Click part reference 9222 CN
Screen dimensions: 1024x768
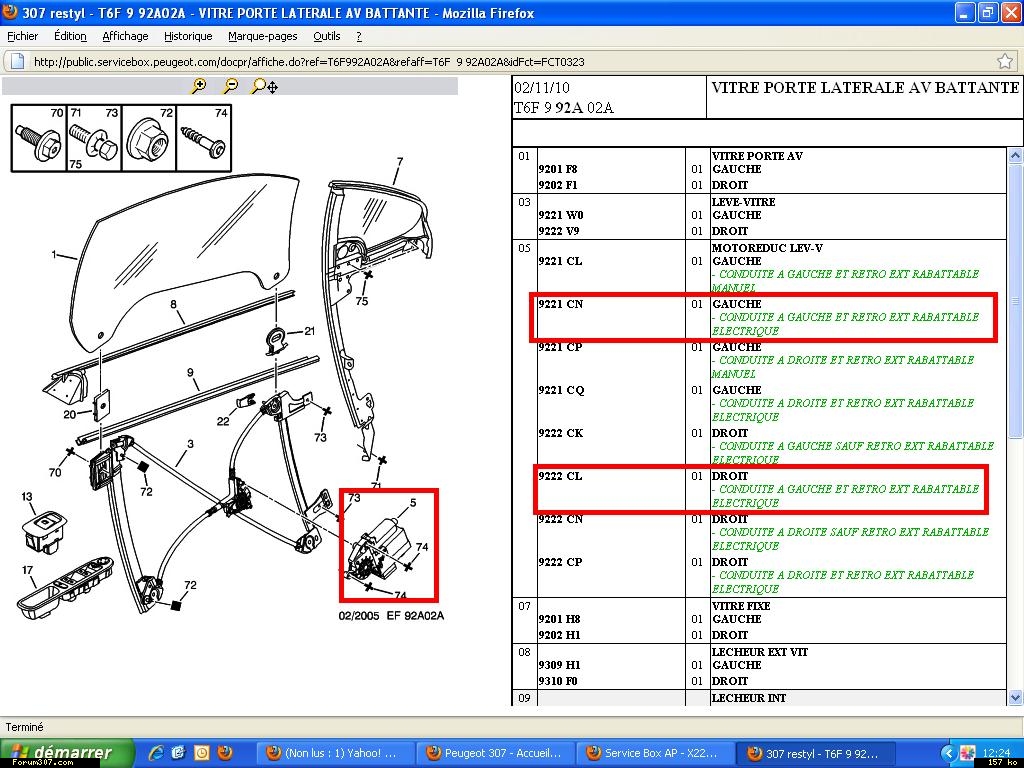pos(560,520)
